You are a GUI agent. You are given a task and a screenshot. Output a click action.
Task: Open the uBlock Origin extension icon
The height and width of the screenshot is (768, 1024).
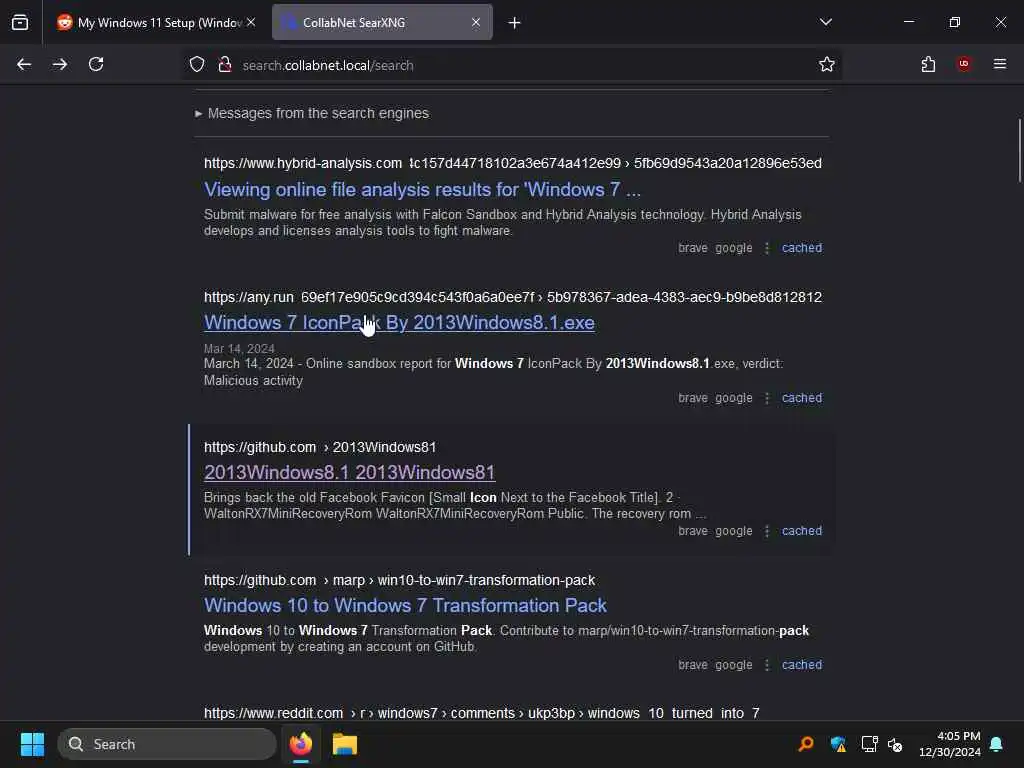pos(964,64)
